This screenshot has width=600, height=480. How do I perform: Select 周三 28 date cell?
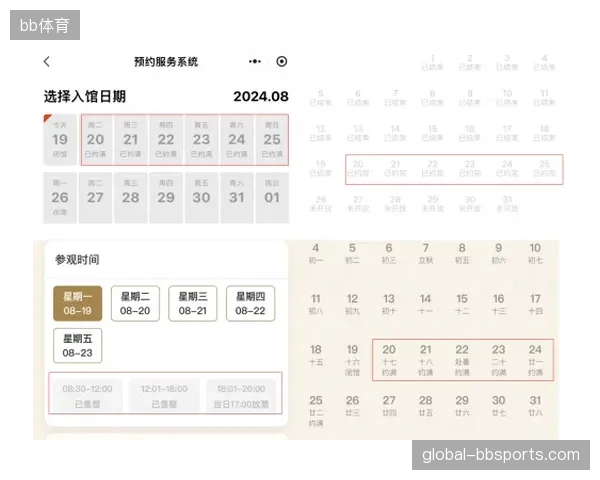click(x=130, y=198)
